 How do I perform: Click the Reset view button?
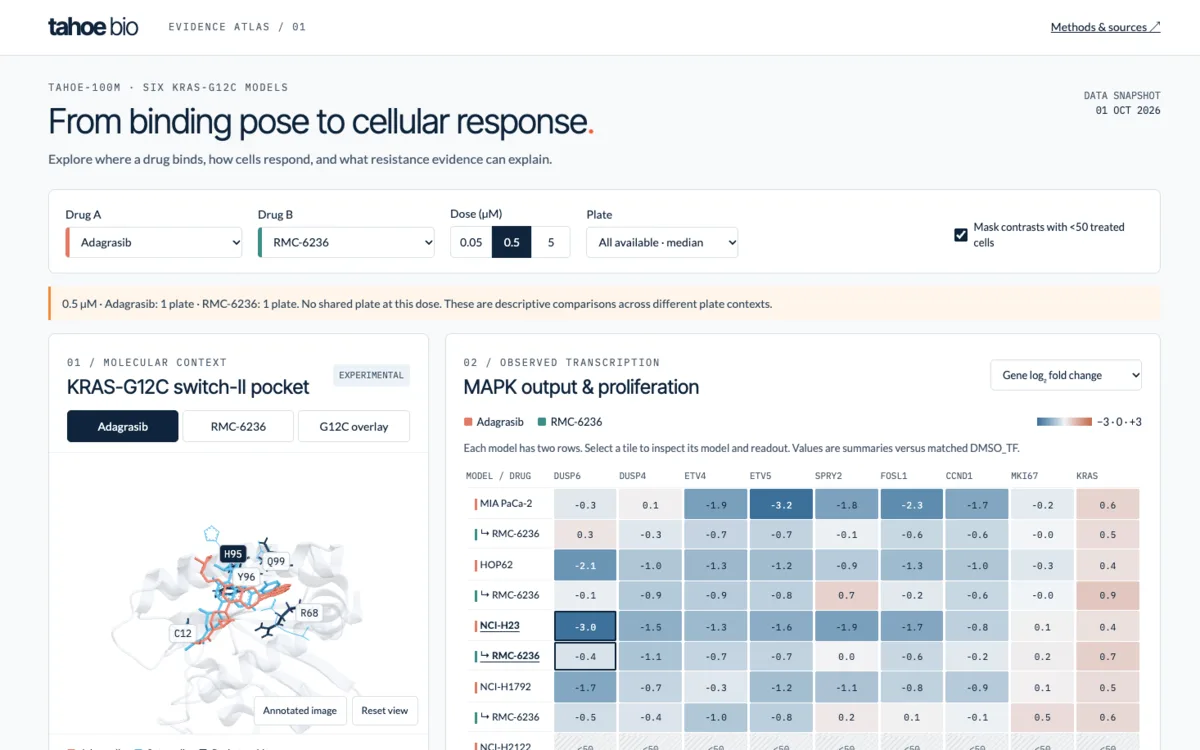(385, 710)
